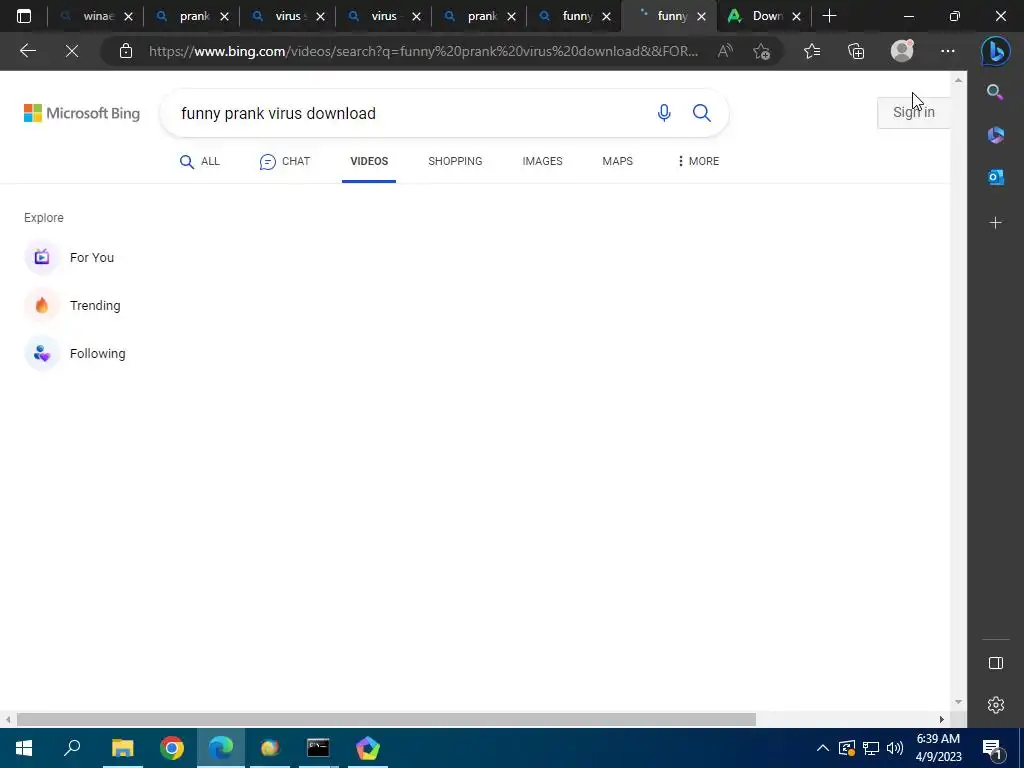
Task: Open Windows taskbar search
Action: (72, 748)
